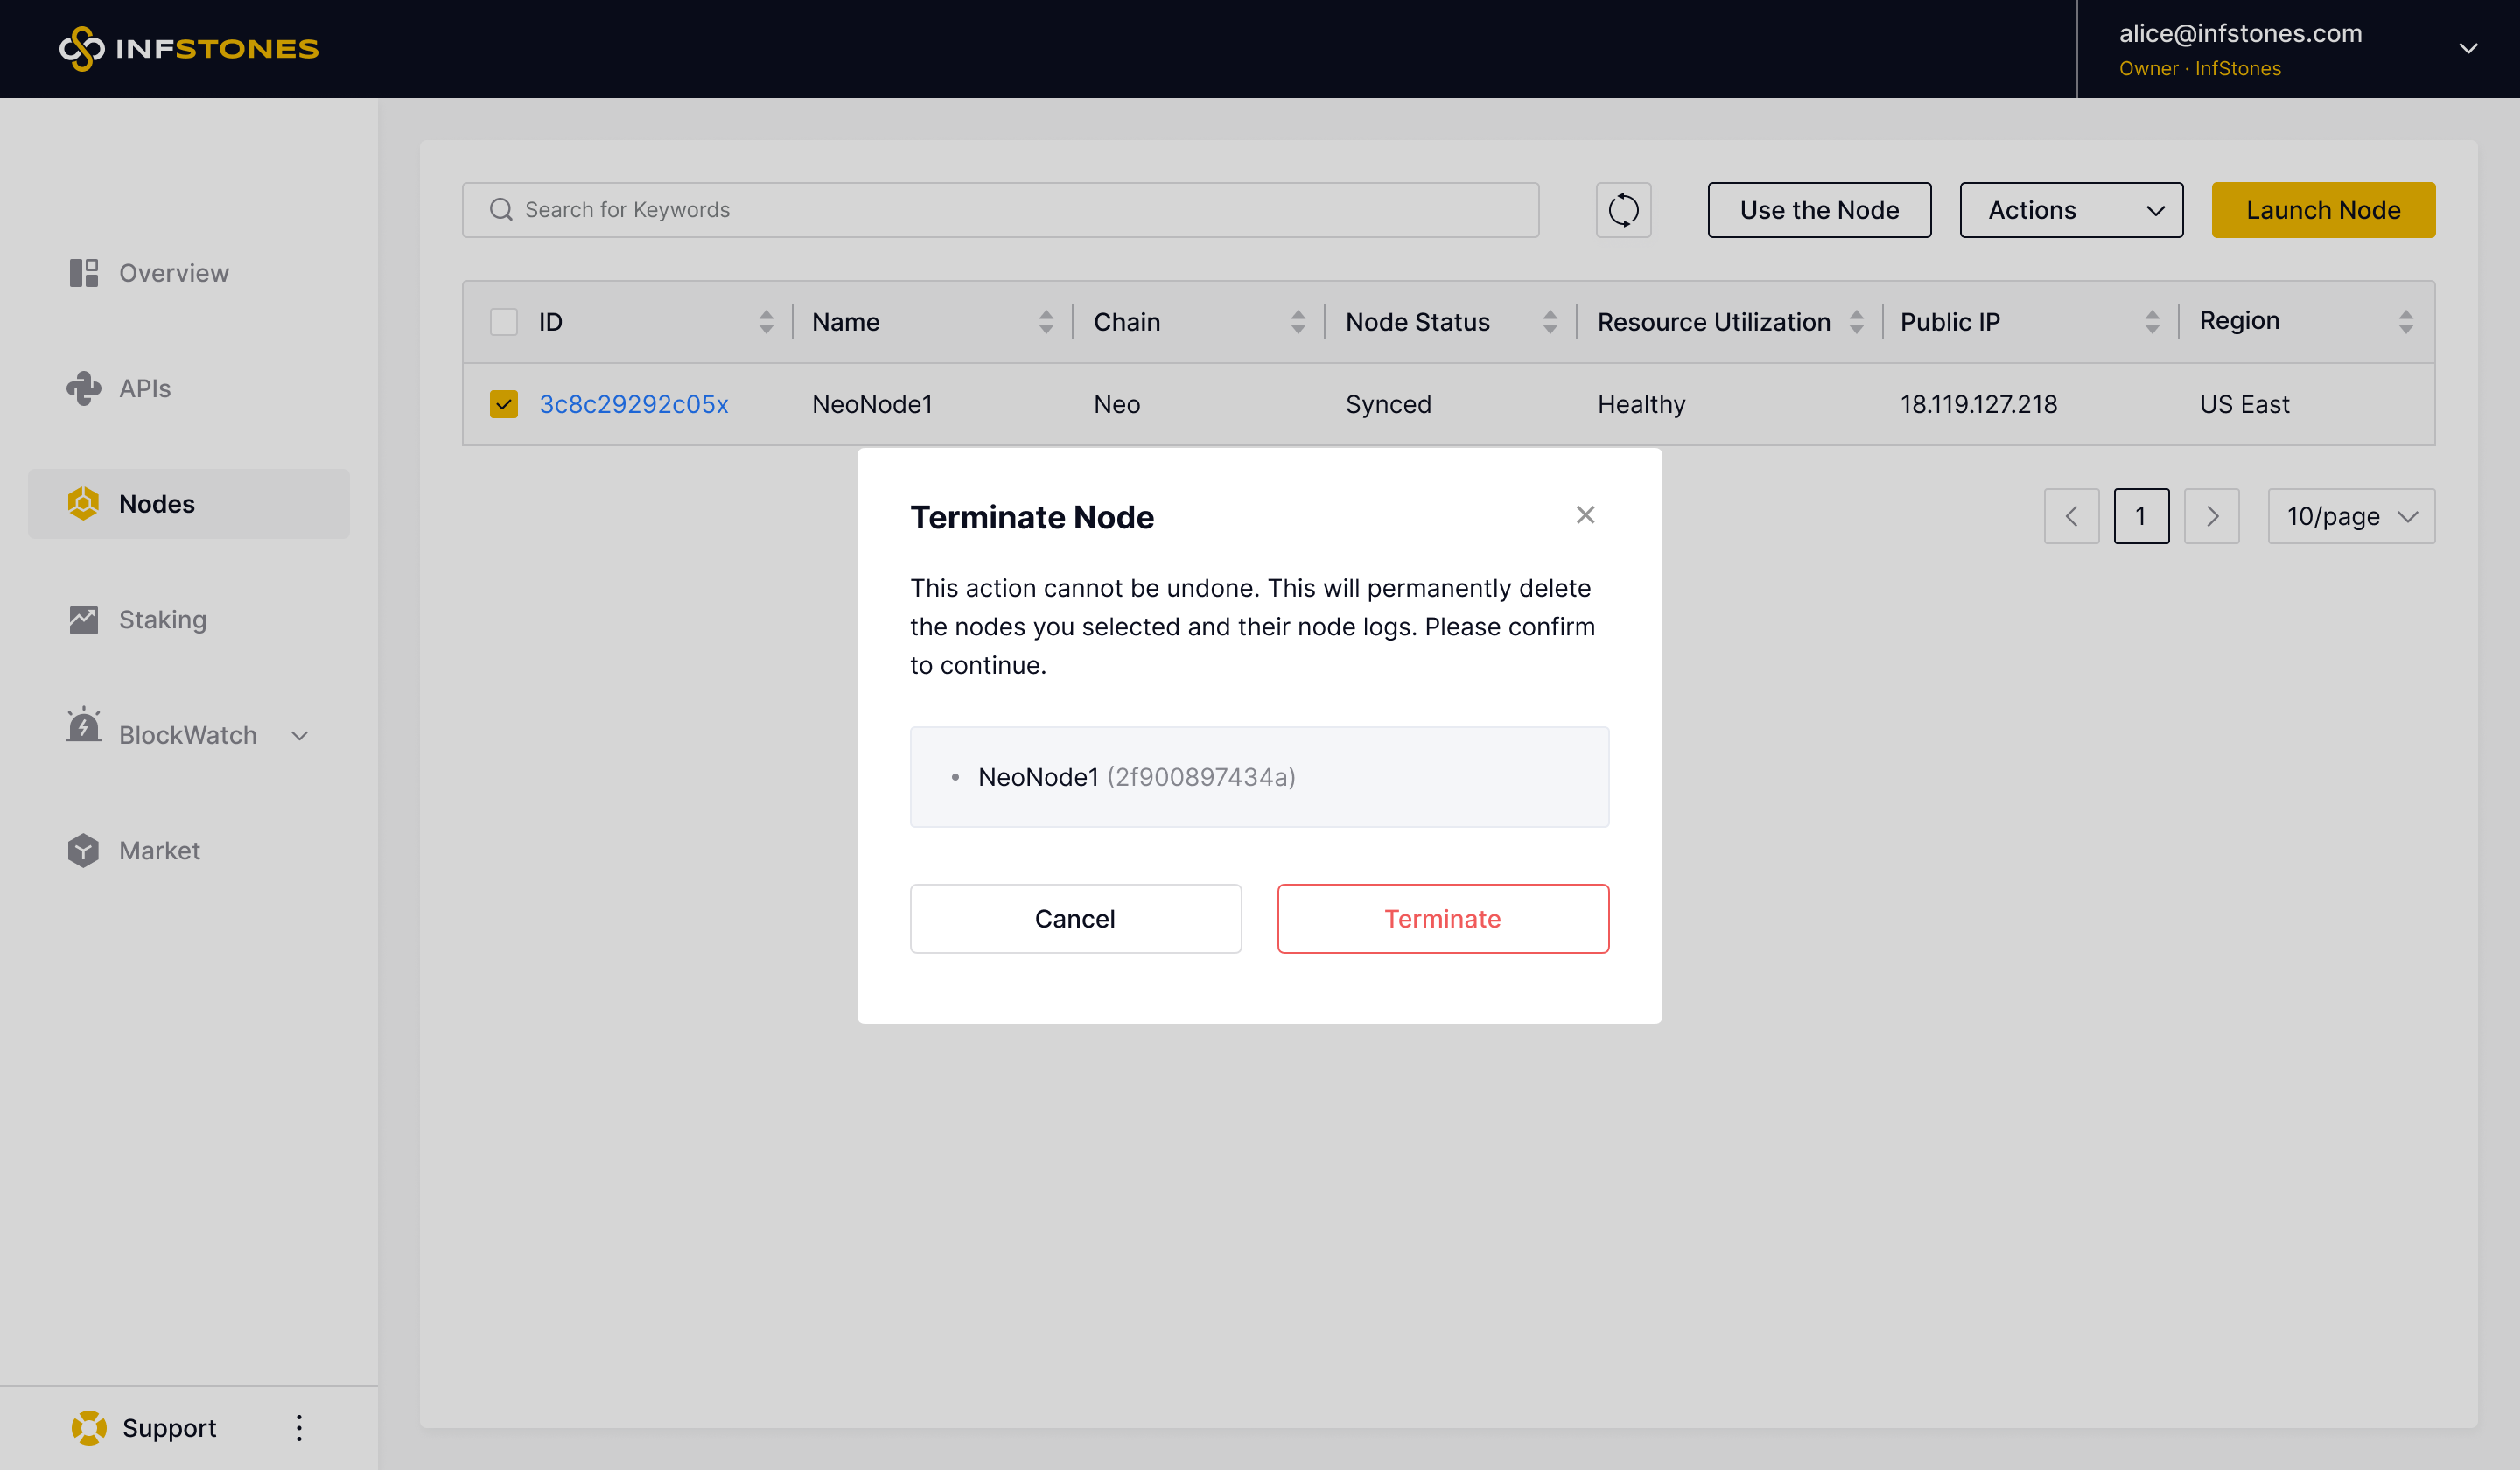Click the InfStones logo

[189, 48]
